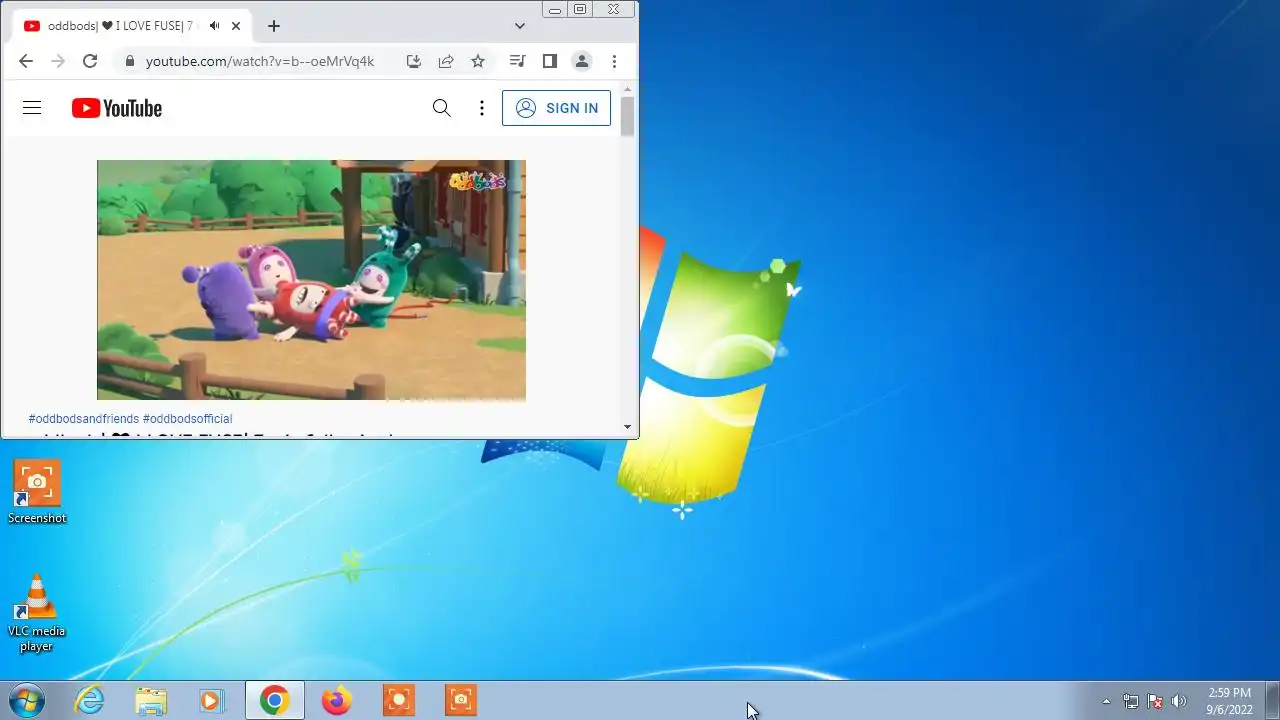Click the Oddbods video player
This screenshot has width=1280, height=720.
311,280
